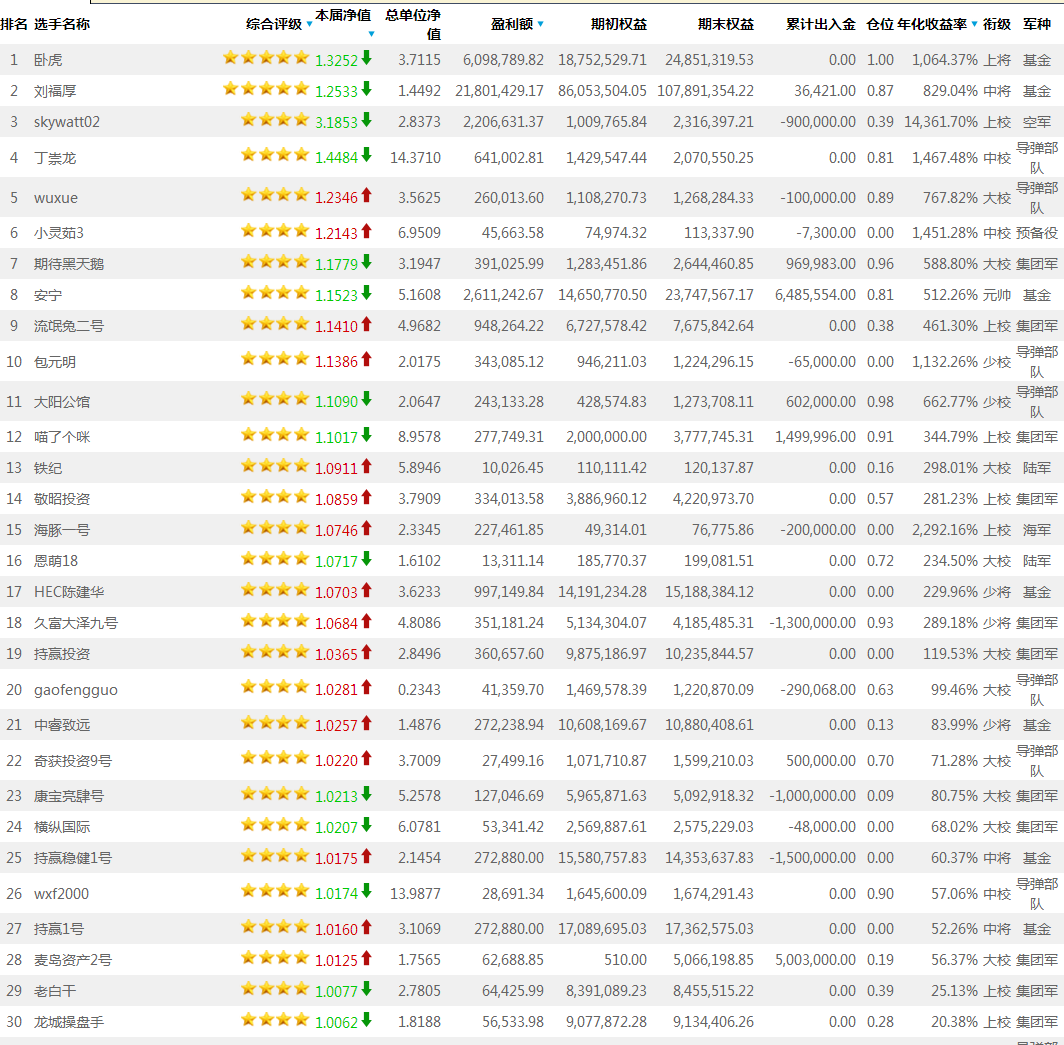Screen dimensions: 1064x1045
Task: Open player 持赢投资
Action: tap(62, 654)
